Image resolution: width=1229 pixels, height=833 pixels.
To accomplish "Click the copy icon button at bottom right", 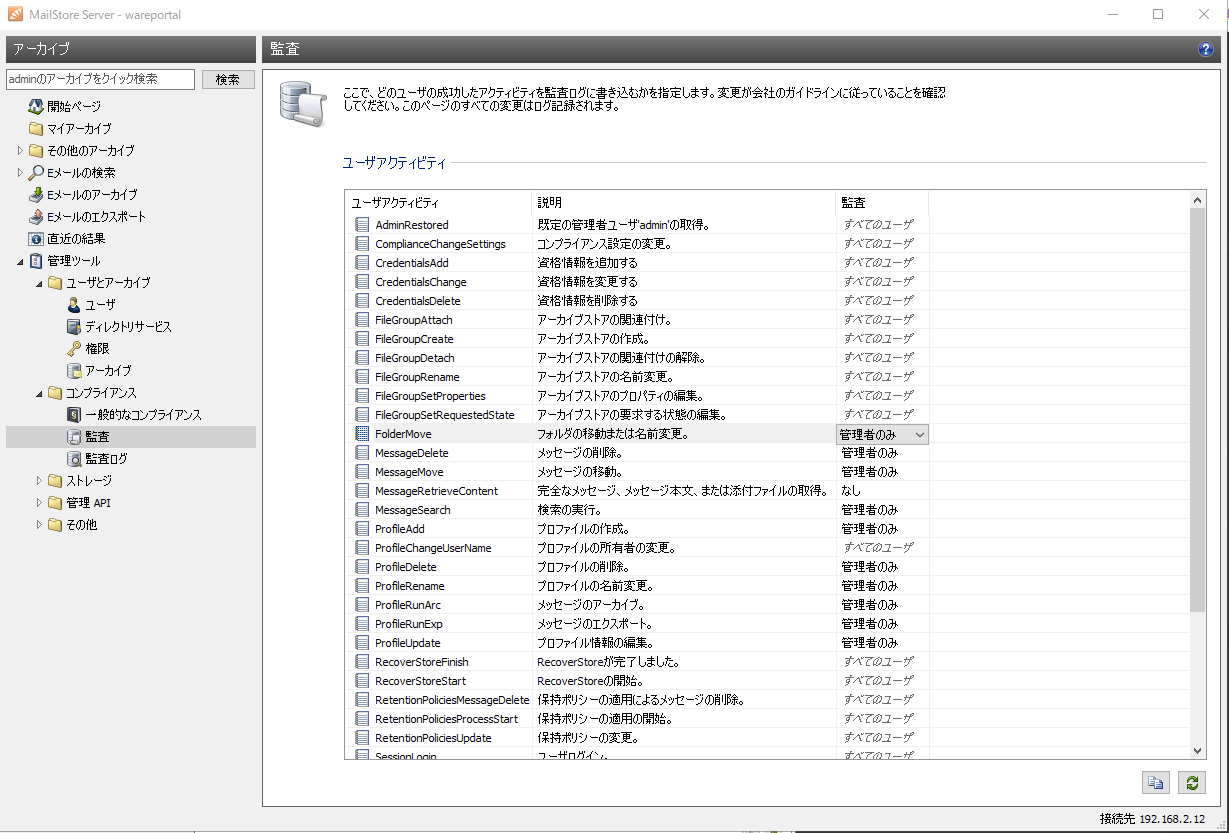I will pos(1155,784).
